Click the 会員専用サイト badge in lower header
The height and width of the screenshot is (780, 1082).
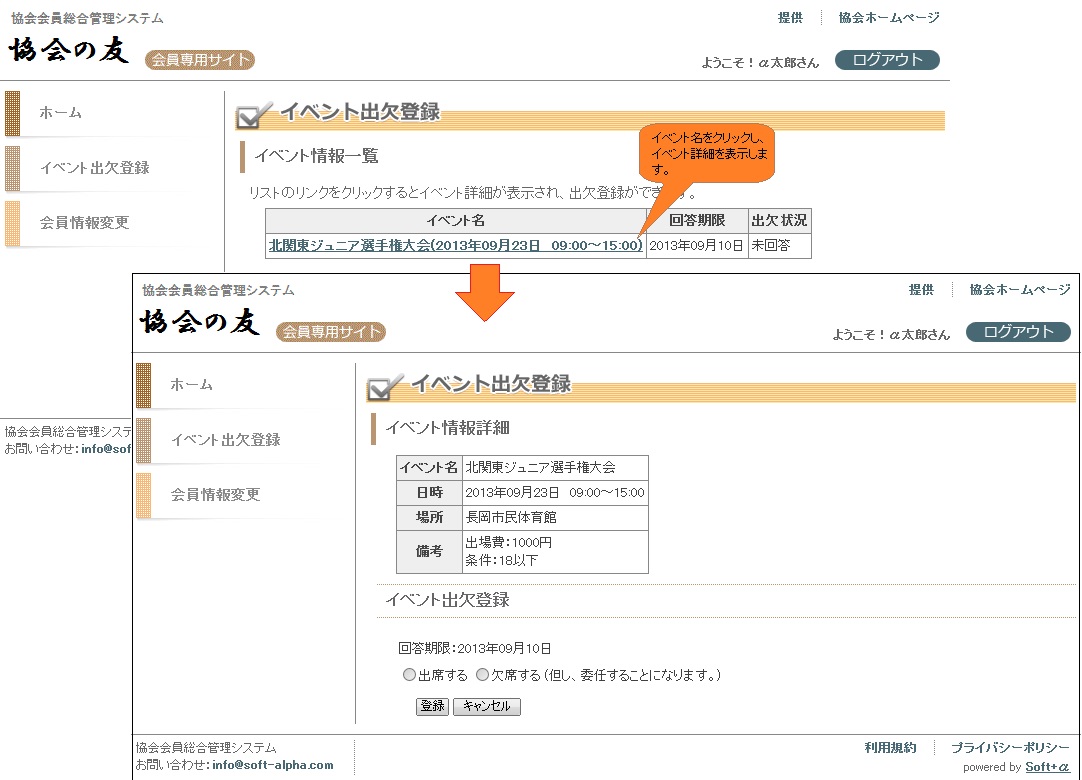(x=331, y=332)
